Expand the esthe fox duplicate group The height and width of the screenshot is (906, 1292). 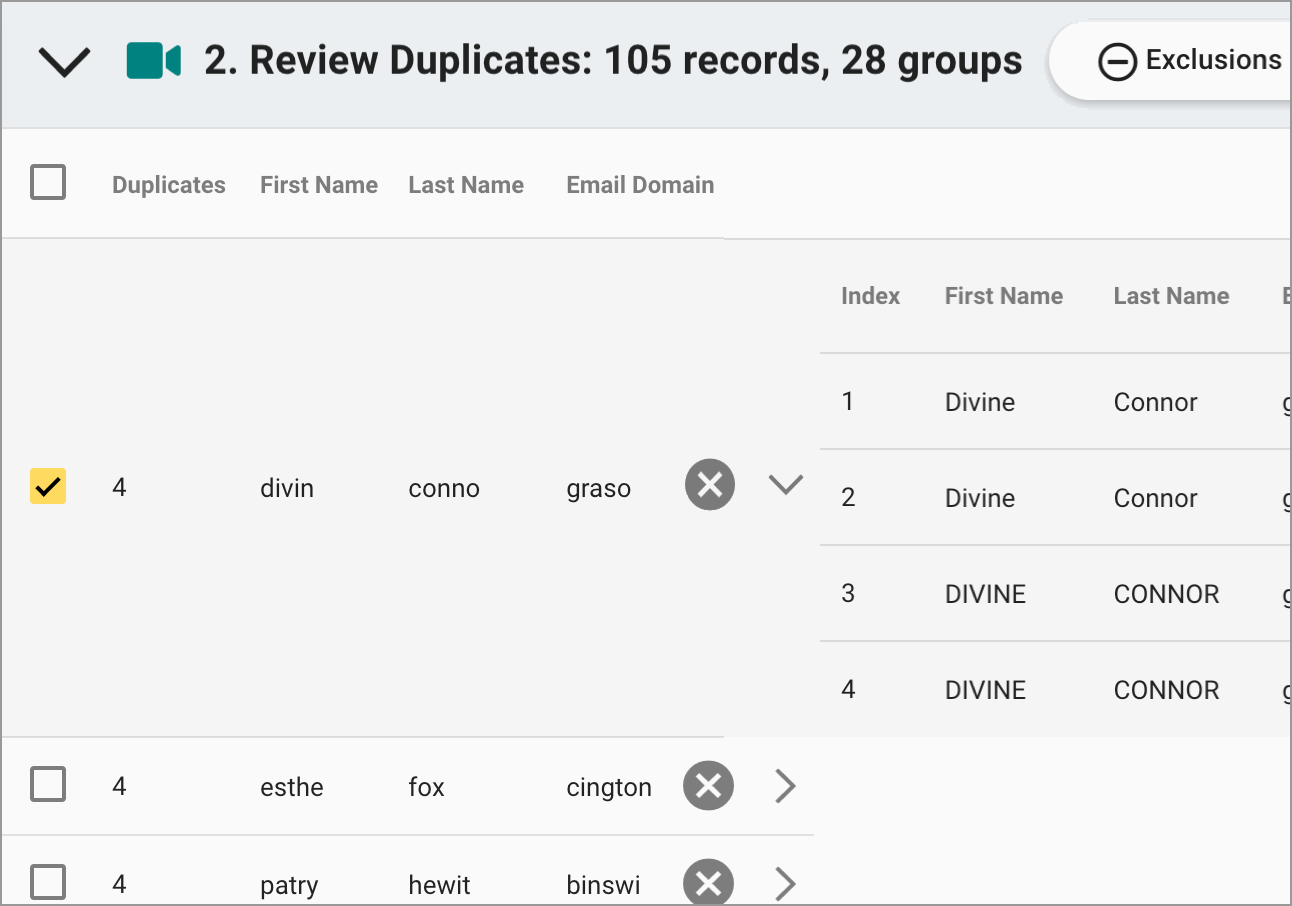coord(785,786)
